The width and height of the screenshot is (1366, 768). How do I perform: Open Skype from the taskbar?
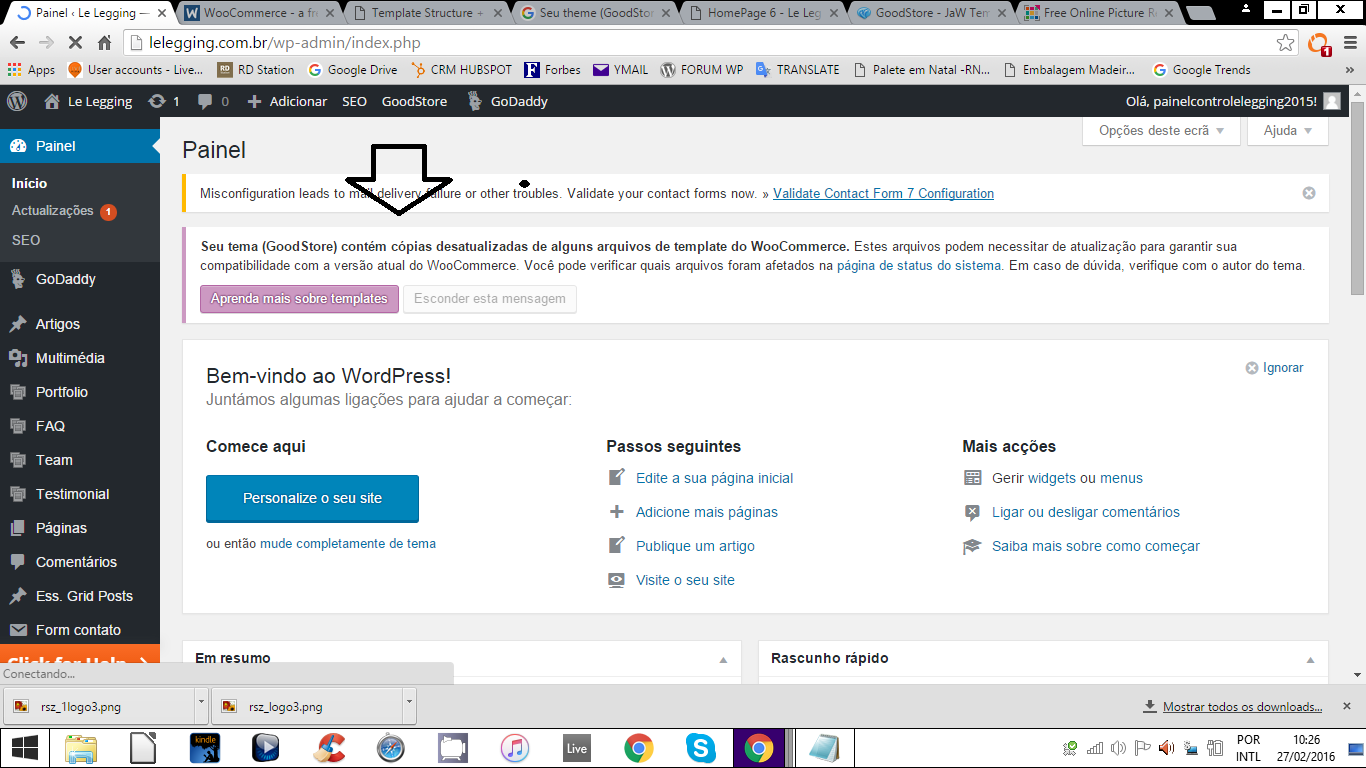pyautogui.click(x=701, y=748)
